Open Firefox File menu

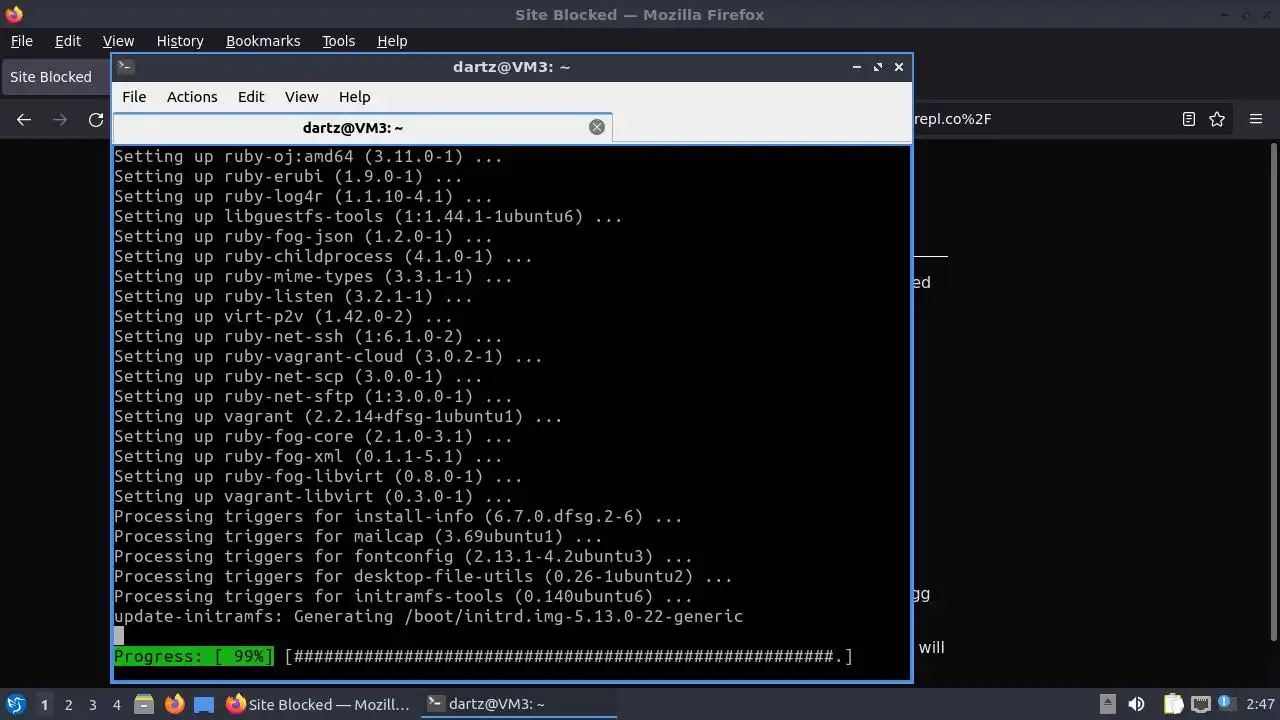[x=22, y=41]
